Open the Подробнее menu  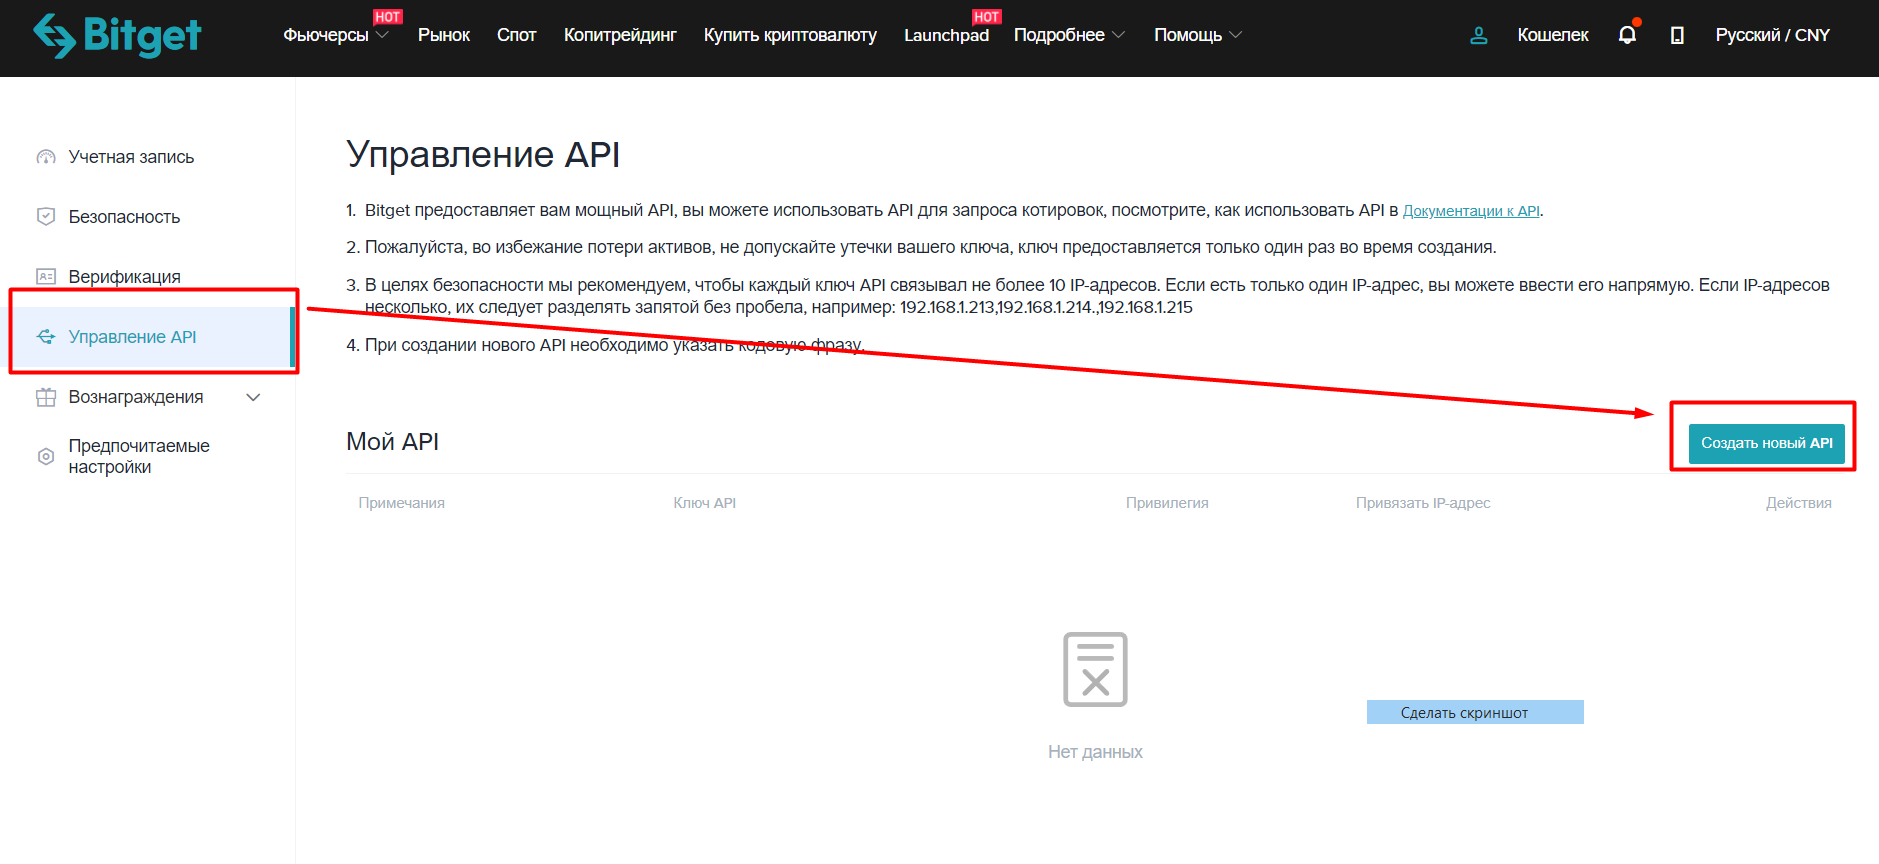1059,35
